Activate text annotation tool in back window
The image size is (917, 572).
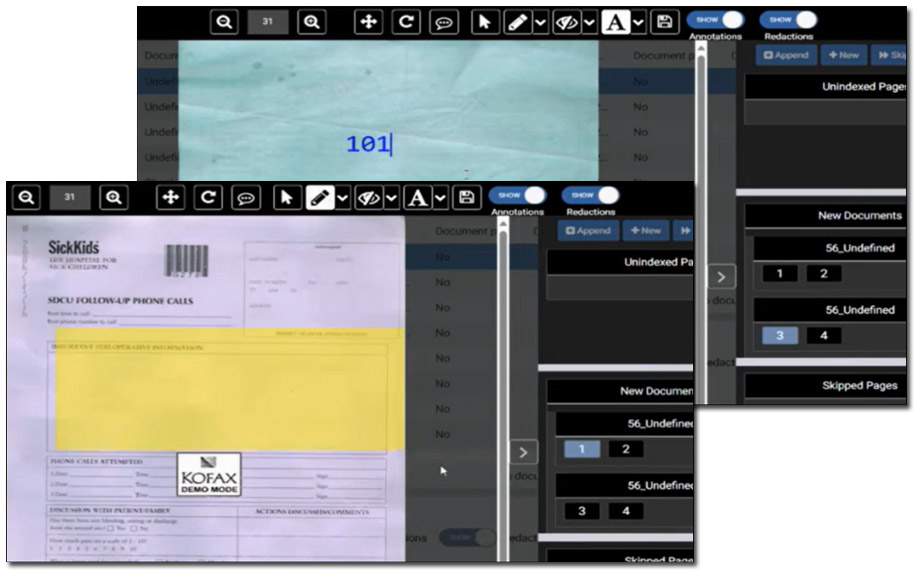point(615,22)
